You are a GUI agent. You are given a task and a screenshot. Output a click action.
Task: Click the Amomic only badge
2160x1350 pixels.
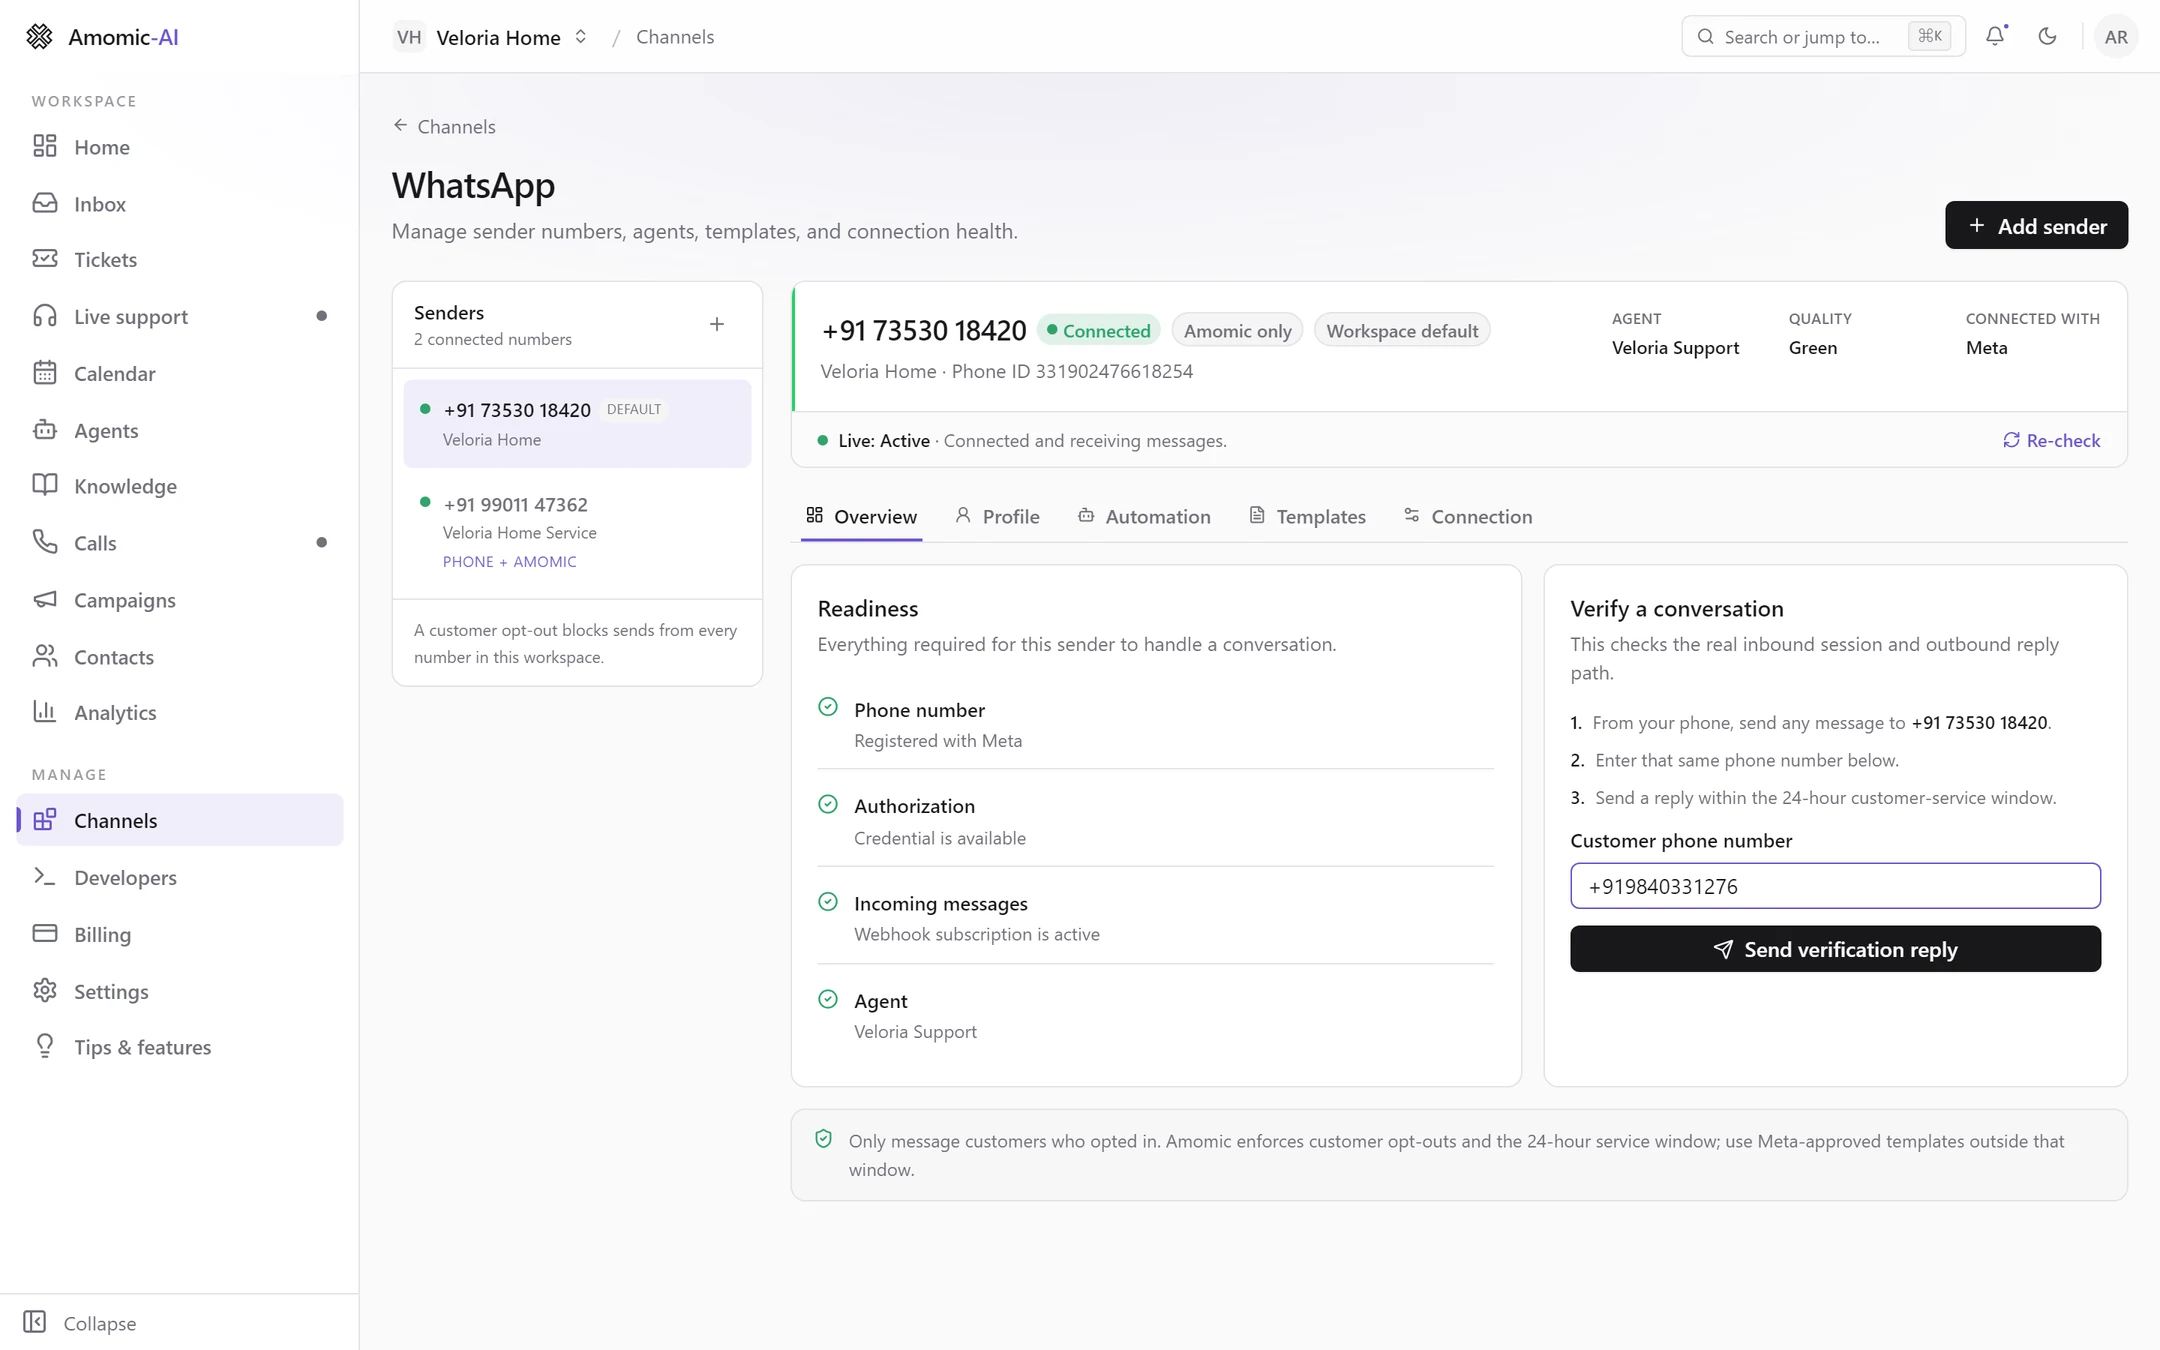point(1237,331)
